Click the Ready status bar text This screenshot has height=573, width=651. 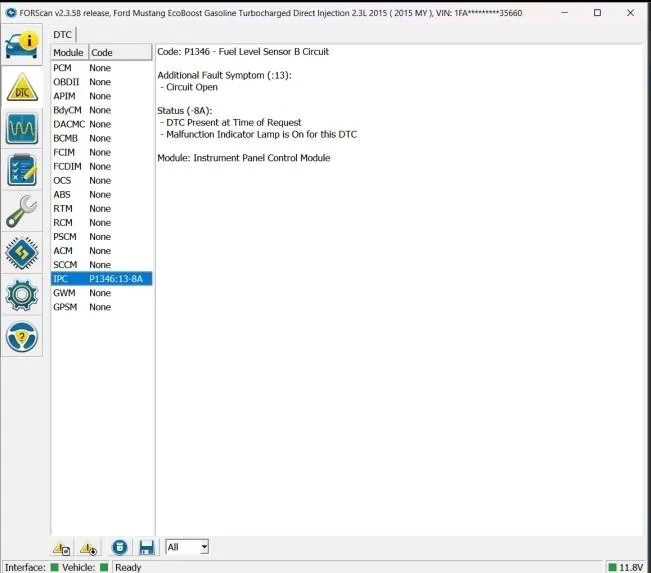click(128, 567)
